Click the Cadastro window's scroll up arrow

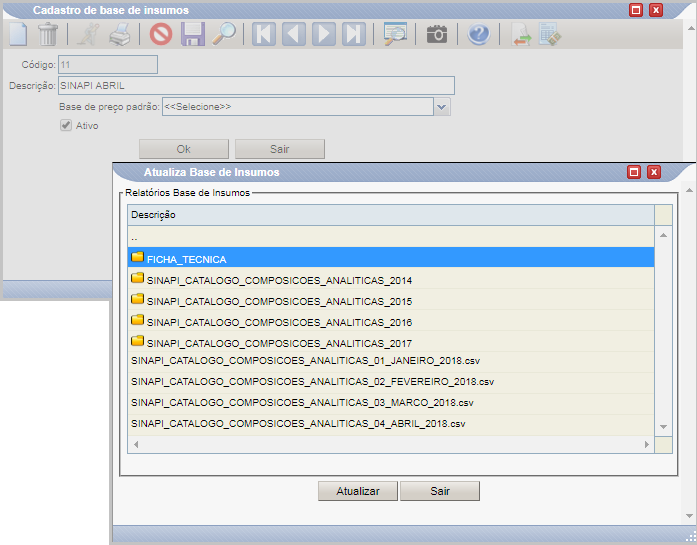point(691,28)
